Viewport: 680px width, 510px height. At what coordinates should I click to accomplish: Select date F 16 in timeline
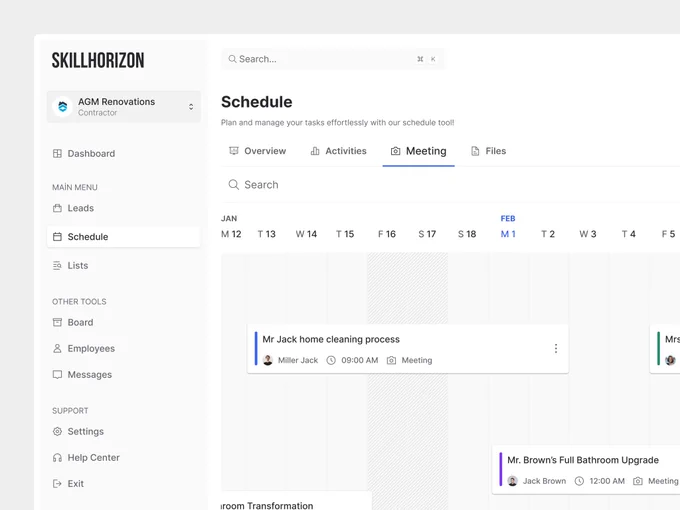point(387,234)
